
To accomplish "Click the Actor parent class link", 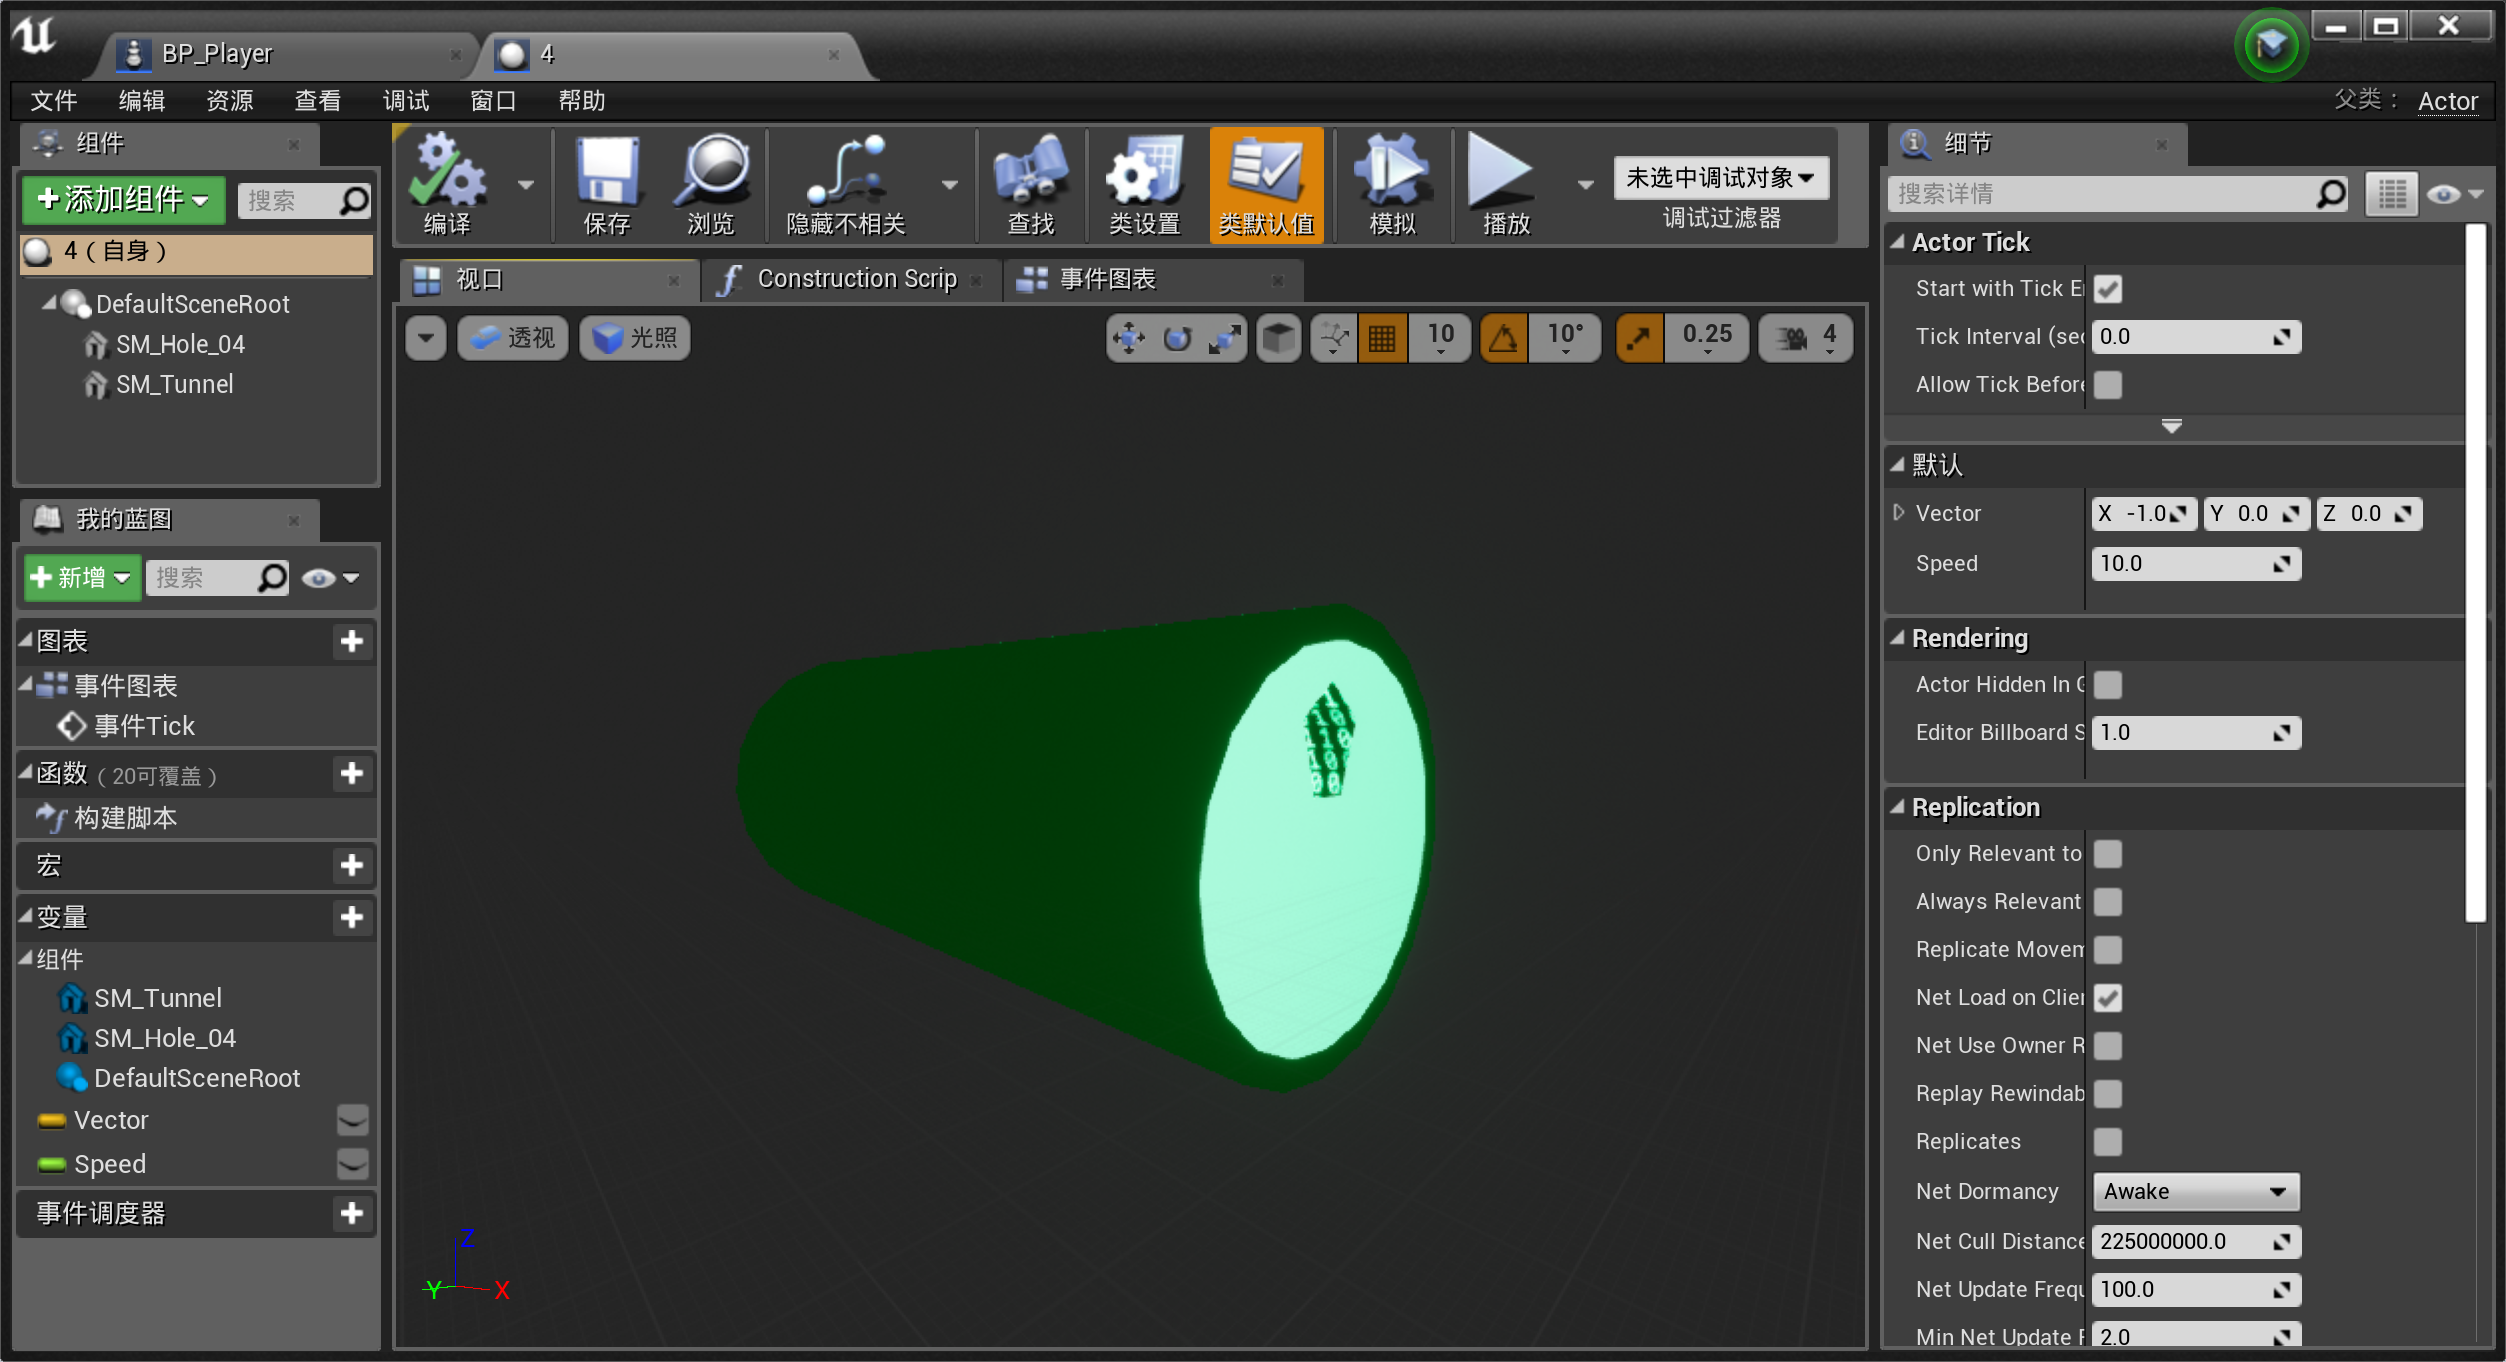I will tap(2447, 101).
